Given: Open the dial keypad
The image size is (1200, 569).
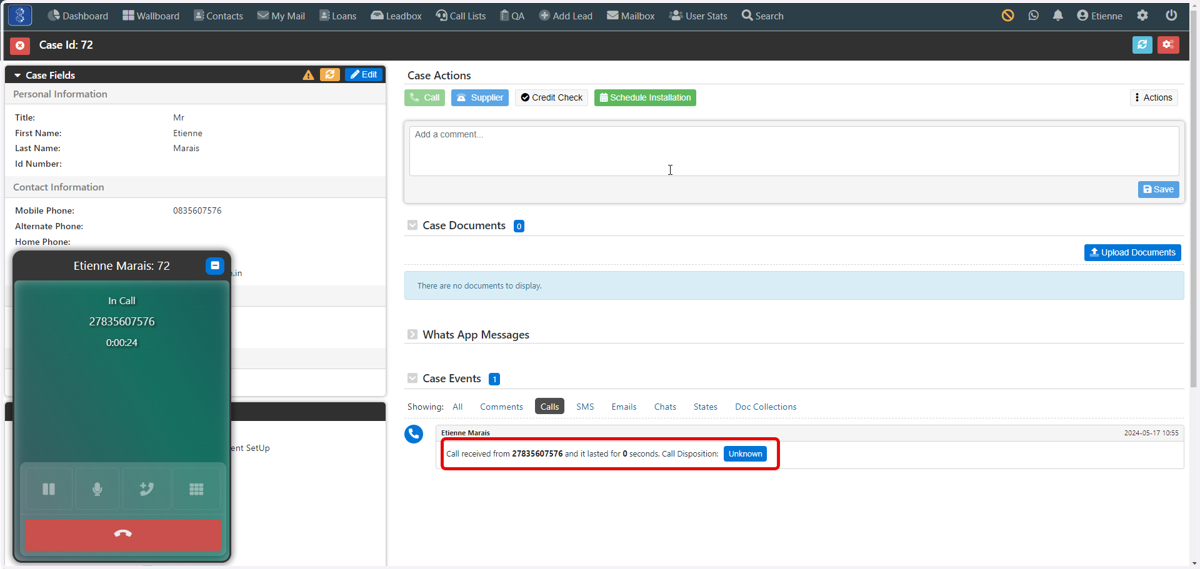Looking at the screenshot, I should 196,489.
